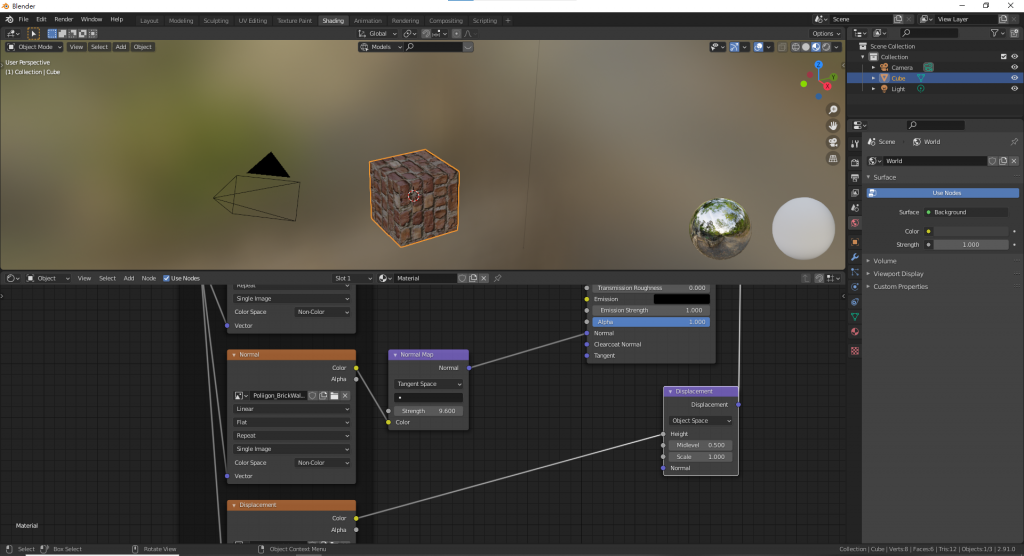The image size is (1024, 556).
Task: Open the Tangent Space dropdown
Action: pos(428,384)
